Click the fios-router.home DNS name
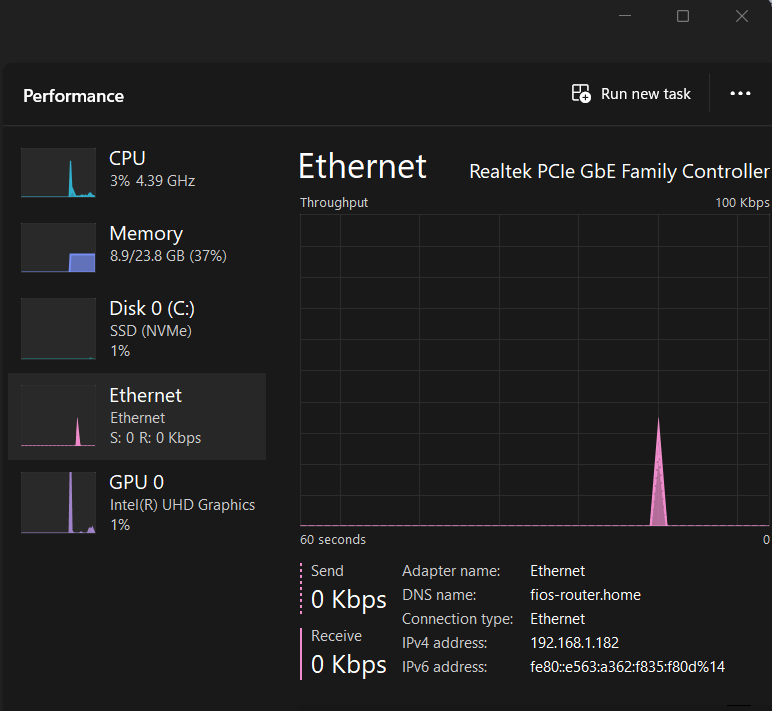772x711 pixels. coord(585,595)
